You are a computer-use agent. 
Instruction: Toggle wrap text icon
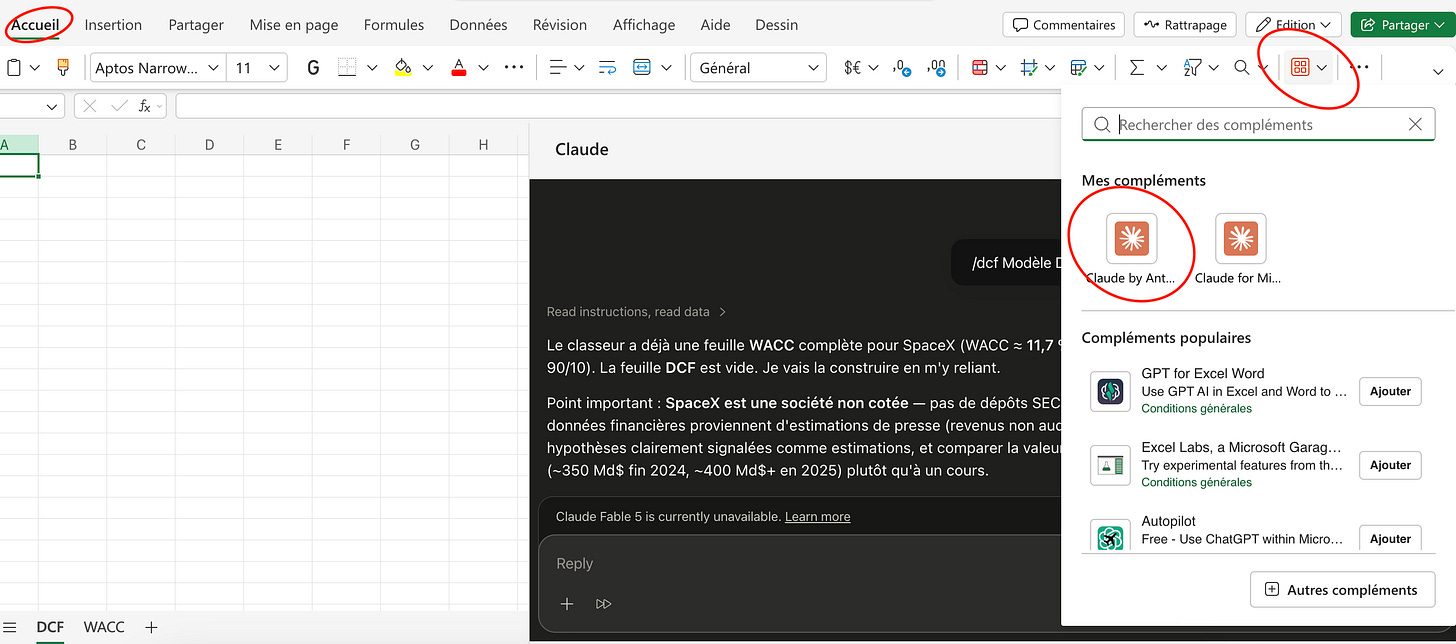coord(607,68)
